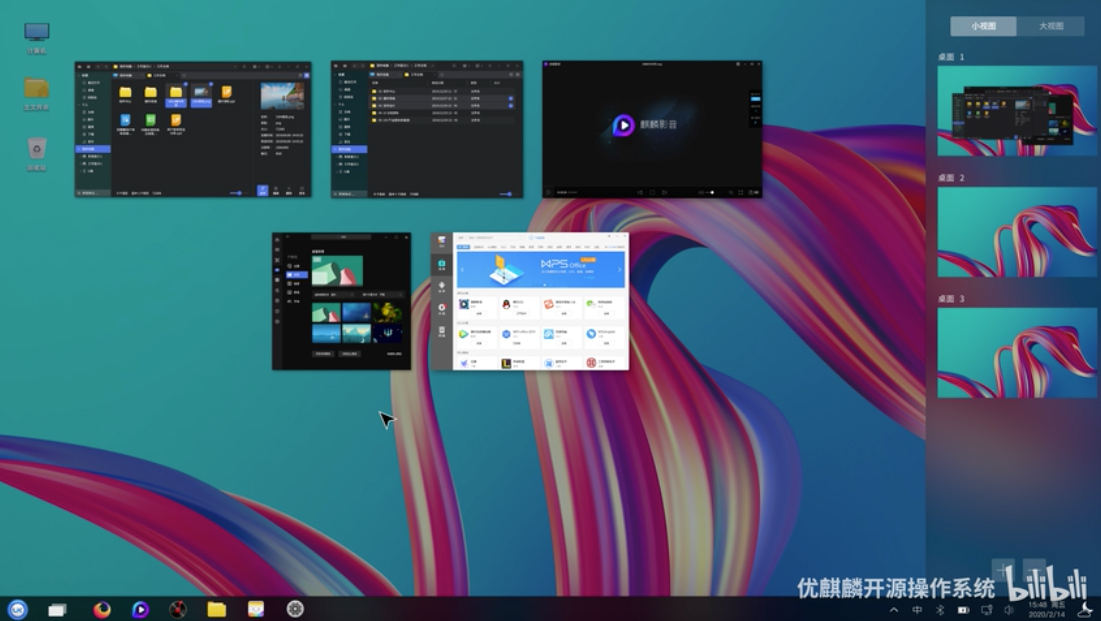
Task: Switch to the 大视图 large view tab
Action: point(1050,26)
